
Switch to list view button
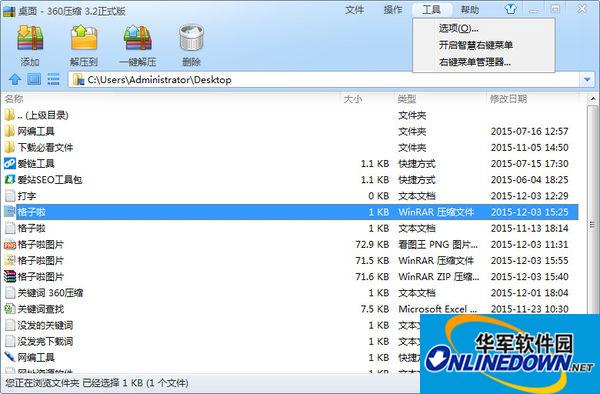pyautogui.click(x=53, y=80)
